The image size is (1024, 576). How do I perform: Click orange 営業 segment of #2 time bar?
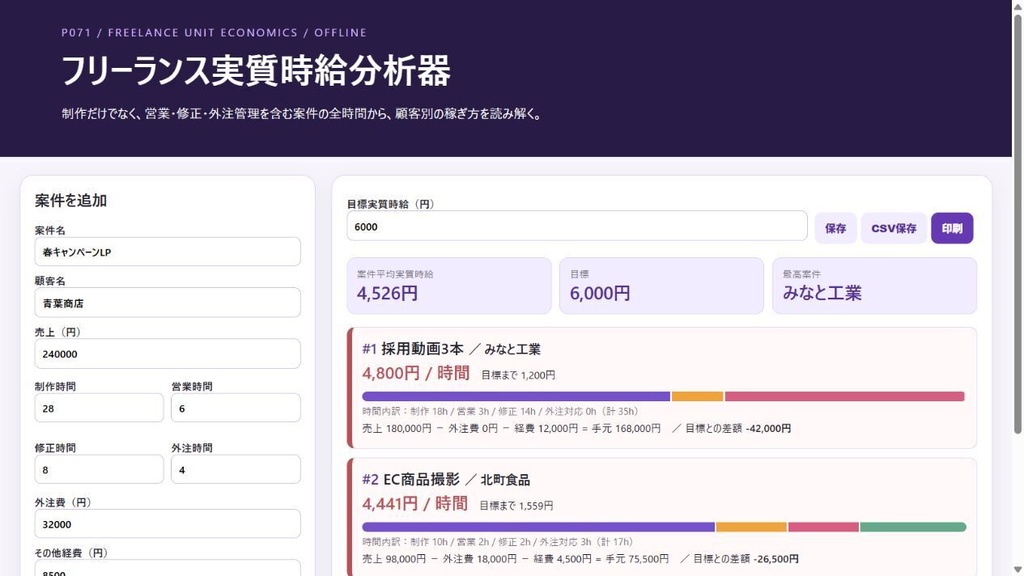point(751,527)
